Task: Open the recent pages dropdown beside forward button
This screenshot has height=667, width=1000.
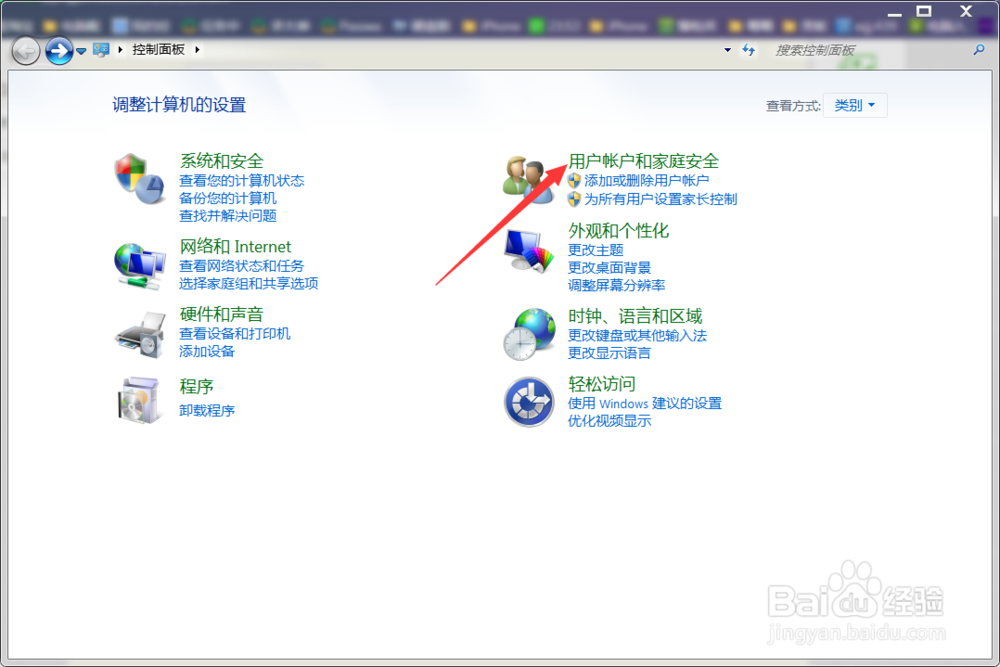Action: pos(79,50)
